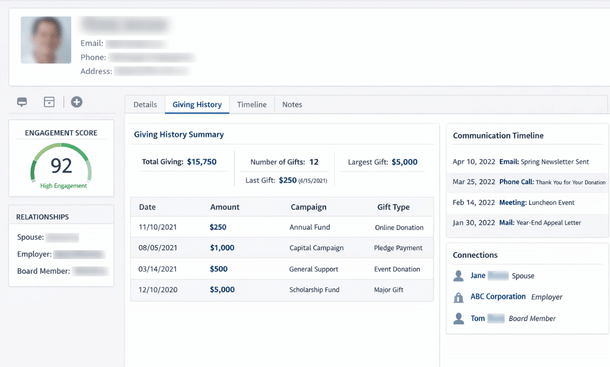Click the $500 gift amount
The image size is (610, 367).
219,269
